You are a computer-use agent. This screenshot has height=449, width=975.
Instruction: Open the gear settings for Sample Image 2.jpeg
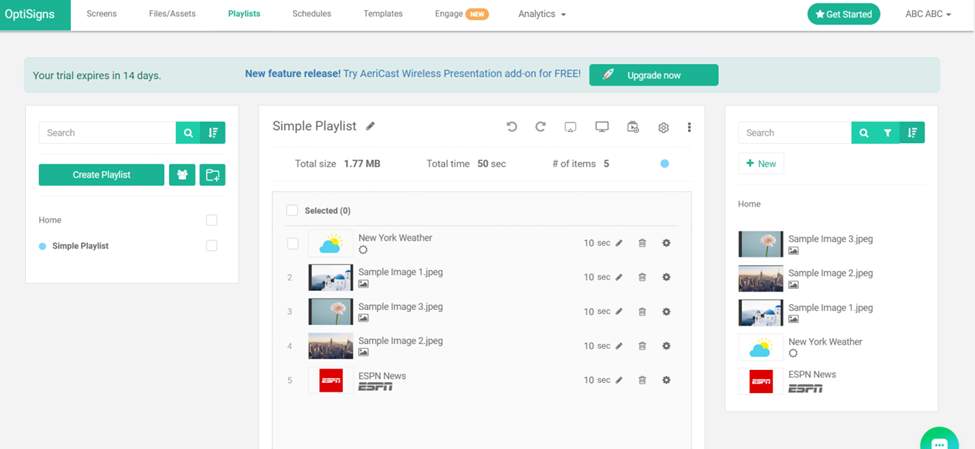pyautogui.click(x=666, y=346)
